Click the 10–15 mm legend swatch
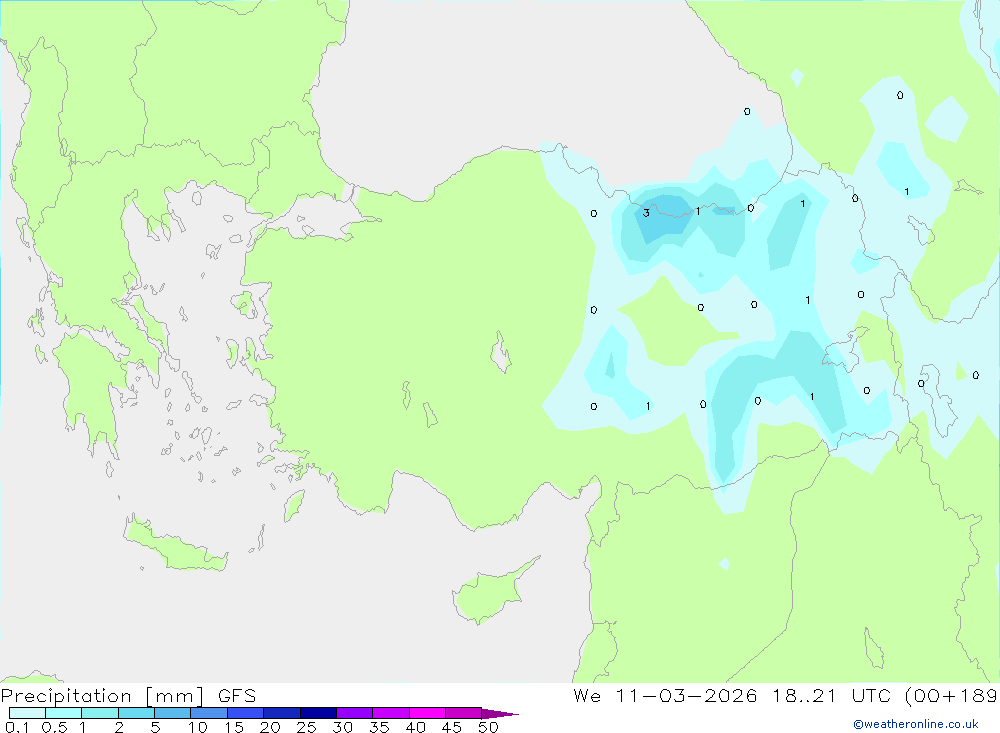This screenshot has height=733, width=1000. point(209,713)
